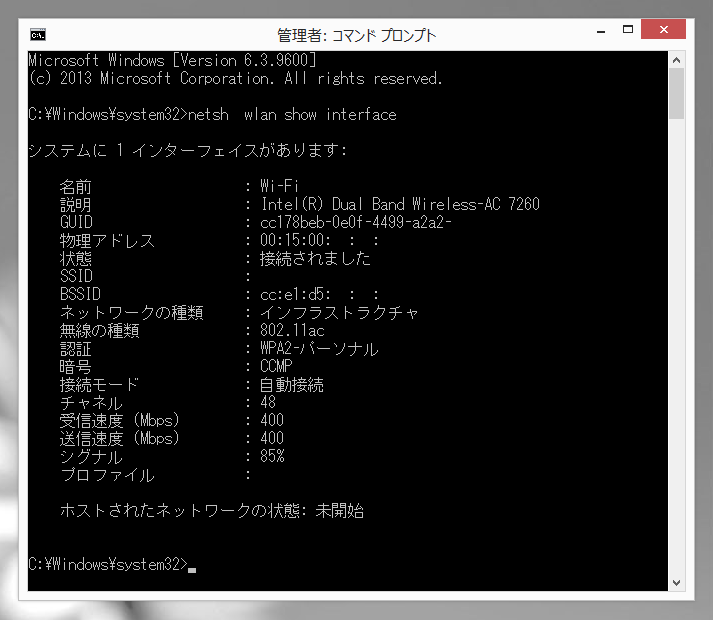
Task: Click the Microsoft Windows Version 6.3.9600 line
Action: coord(172,60)
